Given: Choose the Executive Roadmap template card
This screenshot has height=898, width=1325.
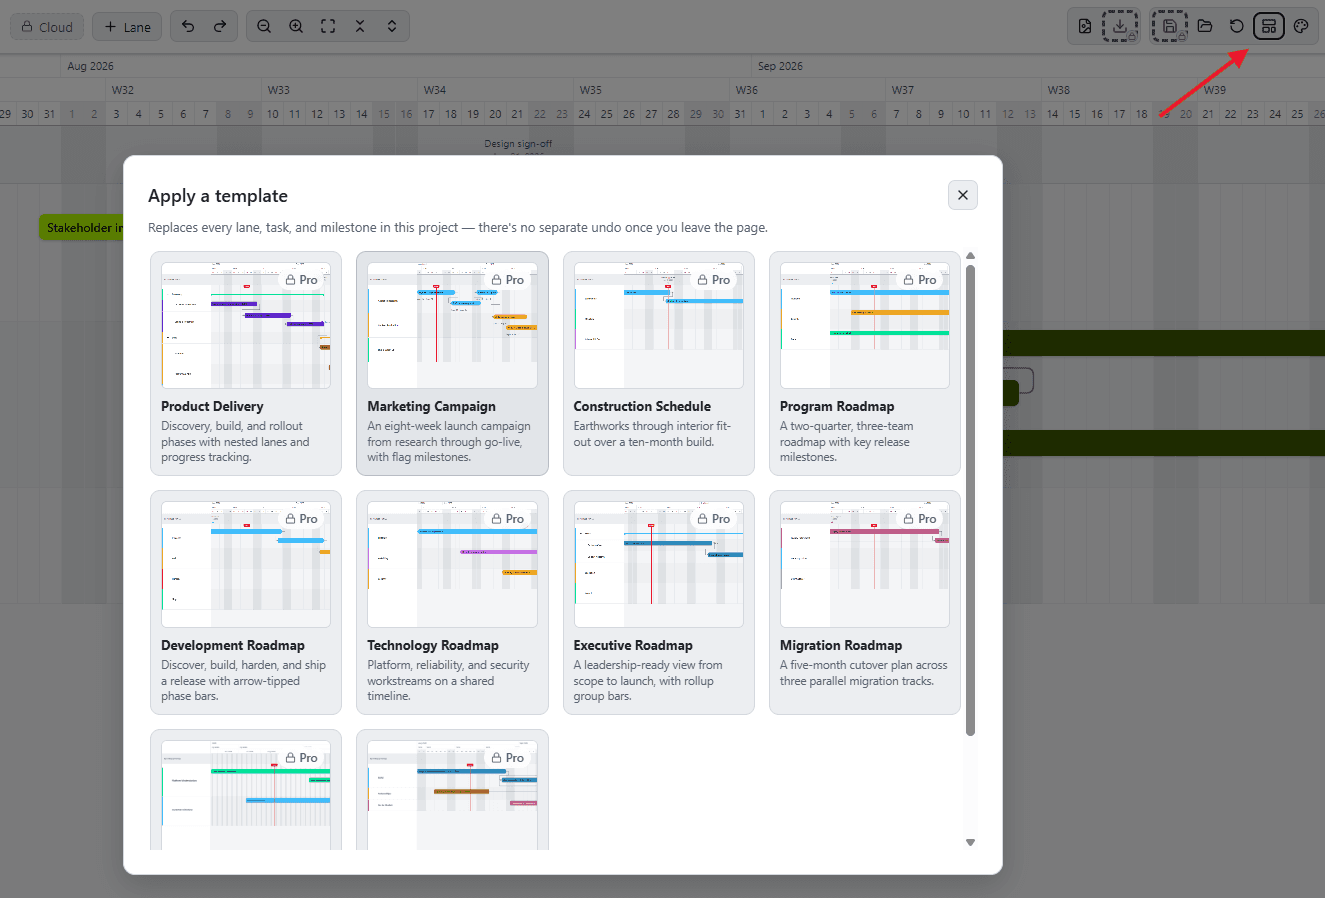Looking at the screenshot, I should 659,602.
